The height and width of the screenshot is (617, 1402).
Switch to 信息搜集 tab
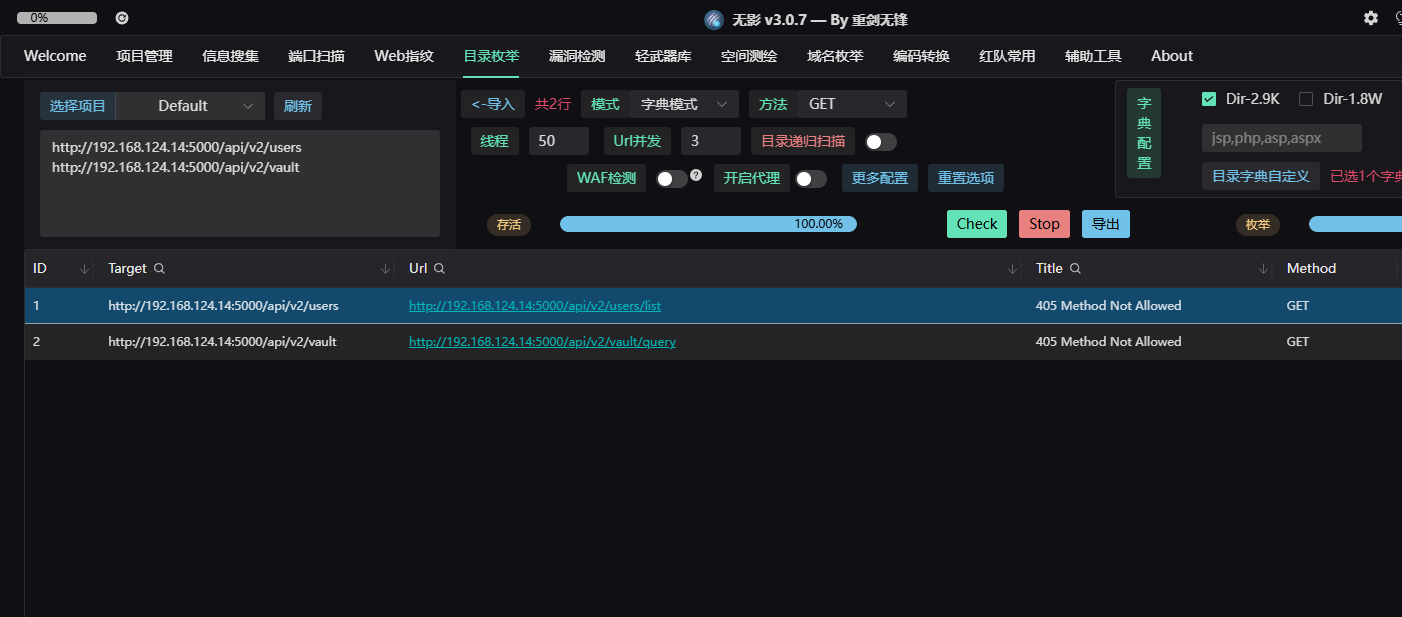(x=230, y=56)
